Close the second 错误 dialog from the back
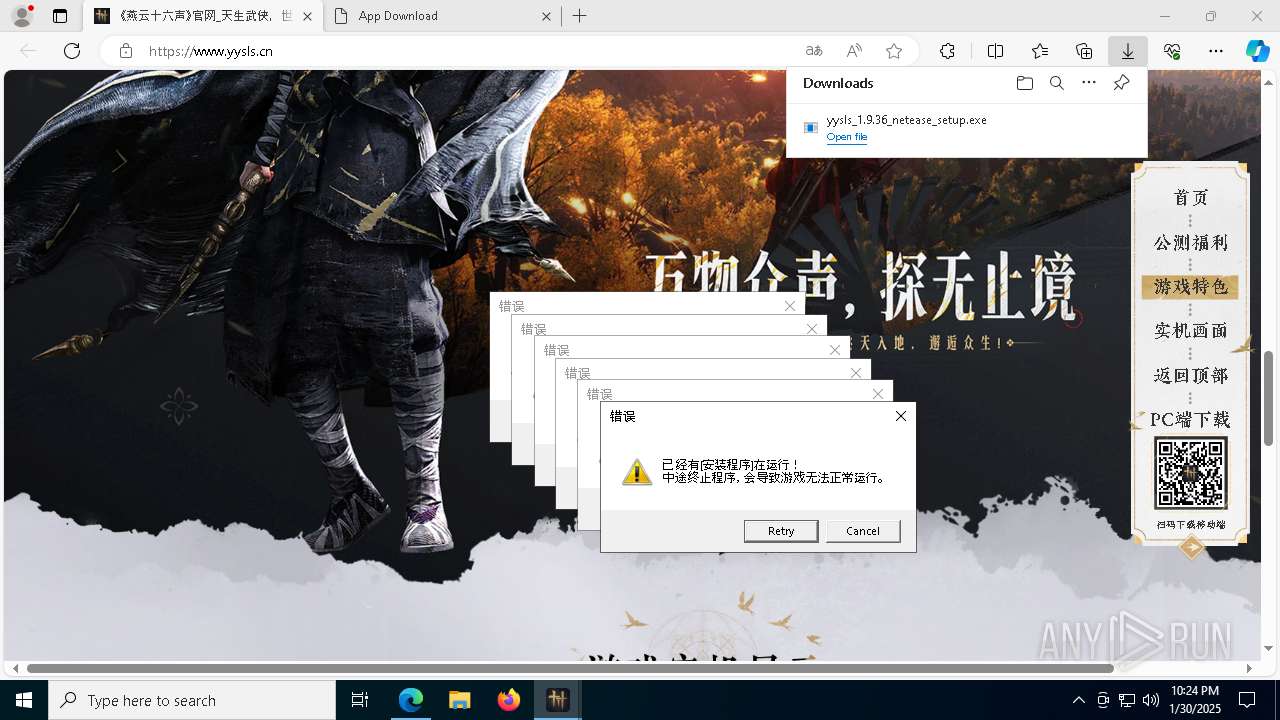Image resolution: width=1280 pixels, height=720 pixels. [812, 328]
